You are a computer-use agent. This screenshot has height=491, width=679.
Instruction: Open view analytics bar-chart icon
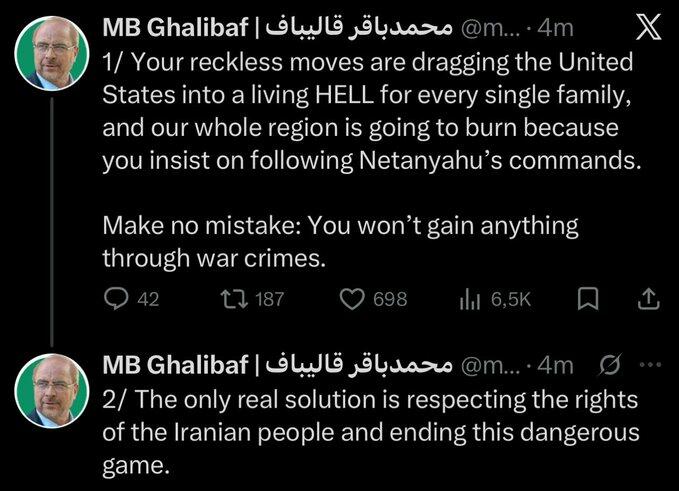point(469,299)
